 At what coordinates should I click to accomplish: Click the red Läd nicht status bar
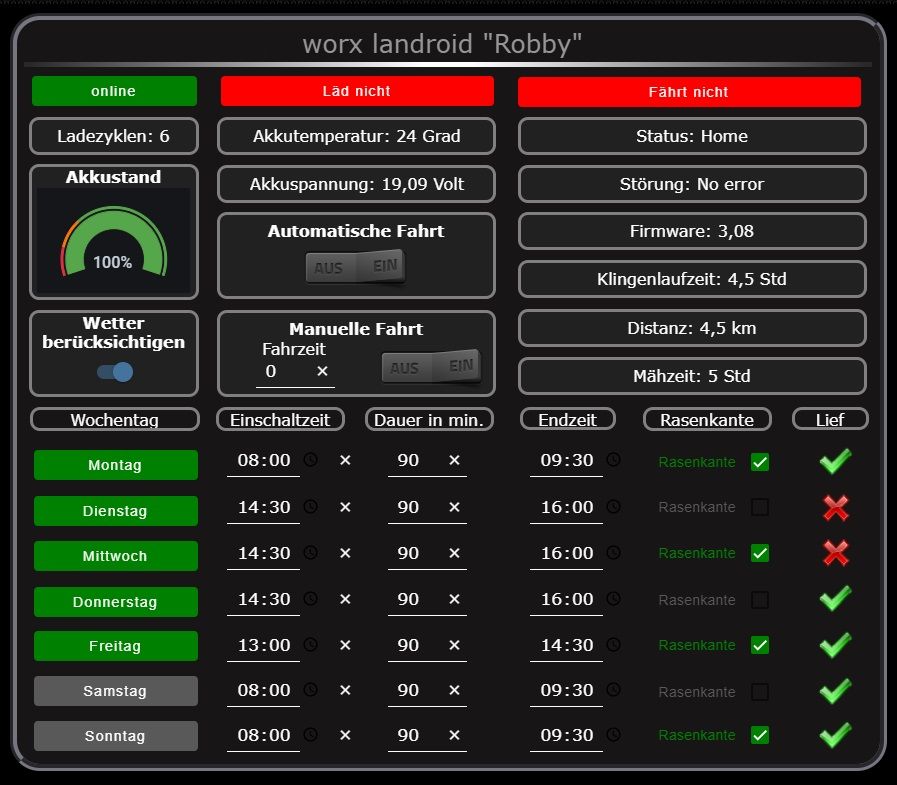(x=357, y=91)
